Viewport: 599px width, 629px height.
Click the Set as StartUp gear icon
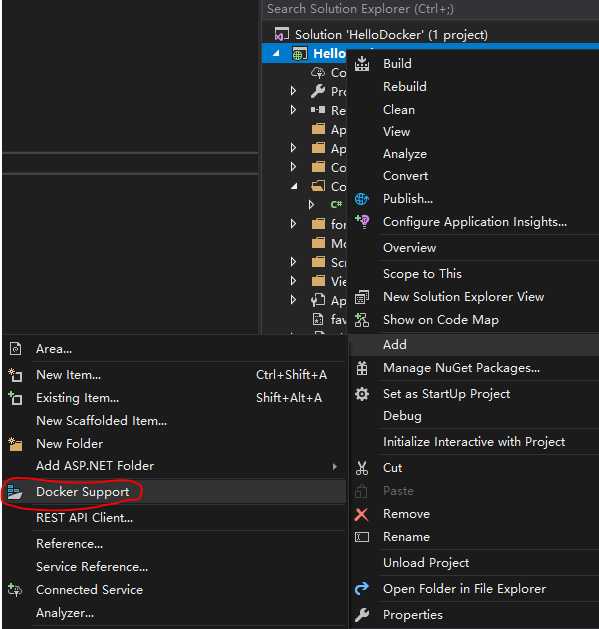pyautogui.click(x=362, y=394)
